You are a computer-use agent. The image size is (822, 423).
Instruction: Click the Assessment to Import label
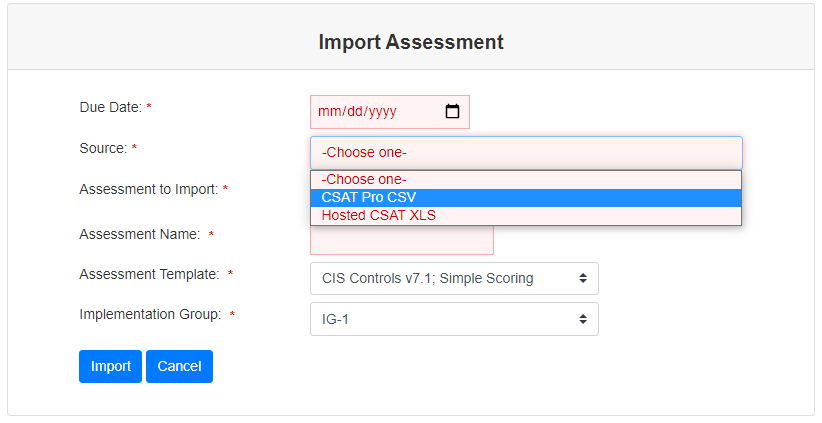point(147,189)
